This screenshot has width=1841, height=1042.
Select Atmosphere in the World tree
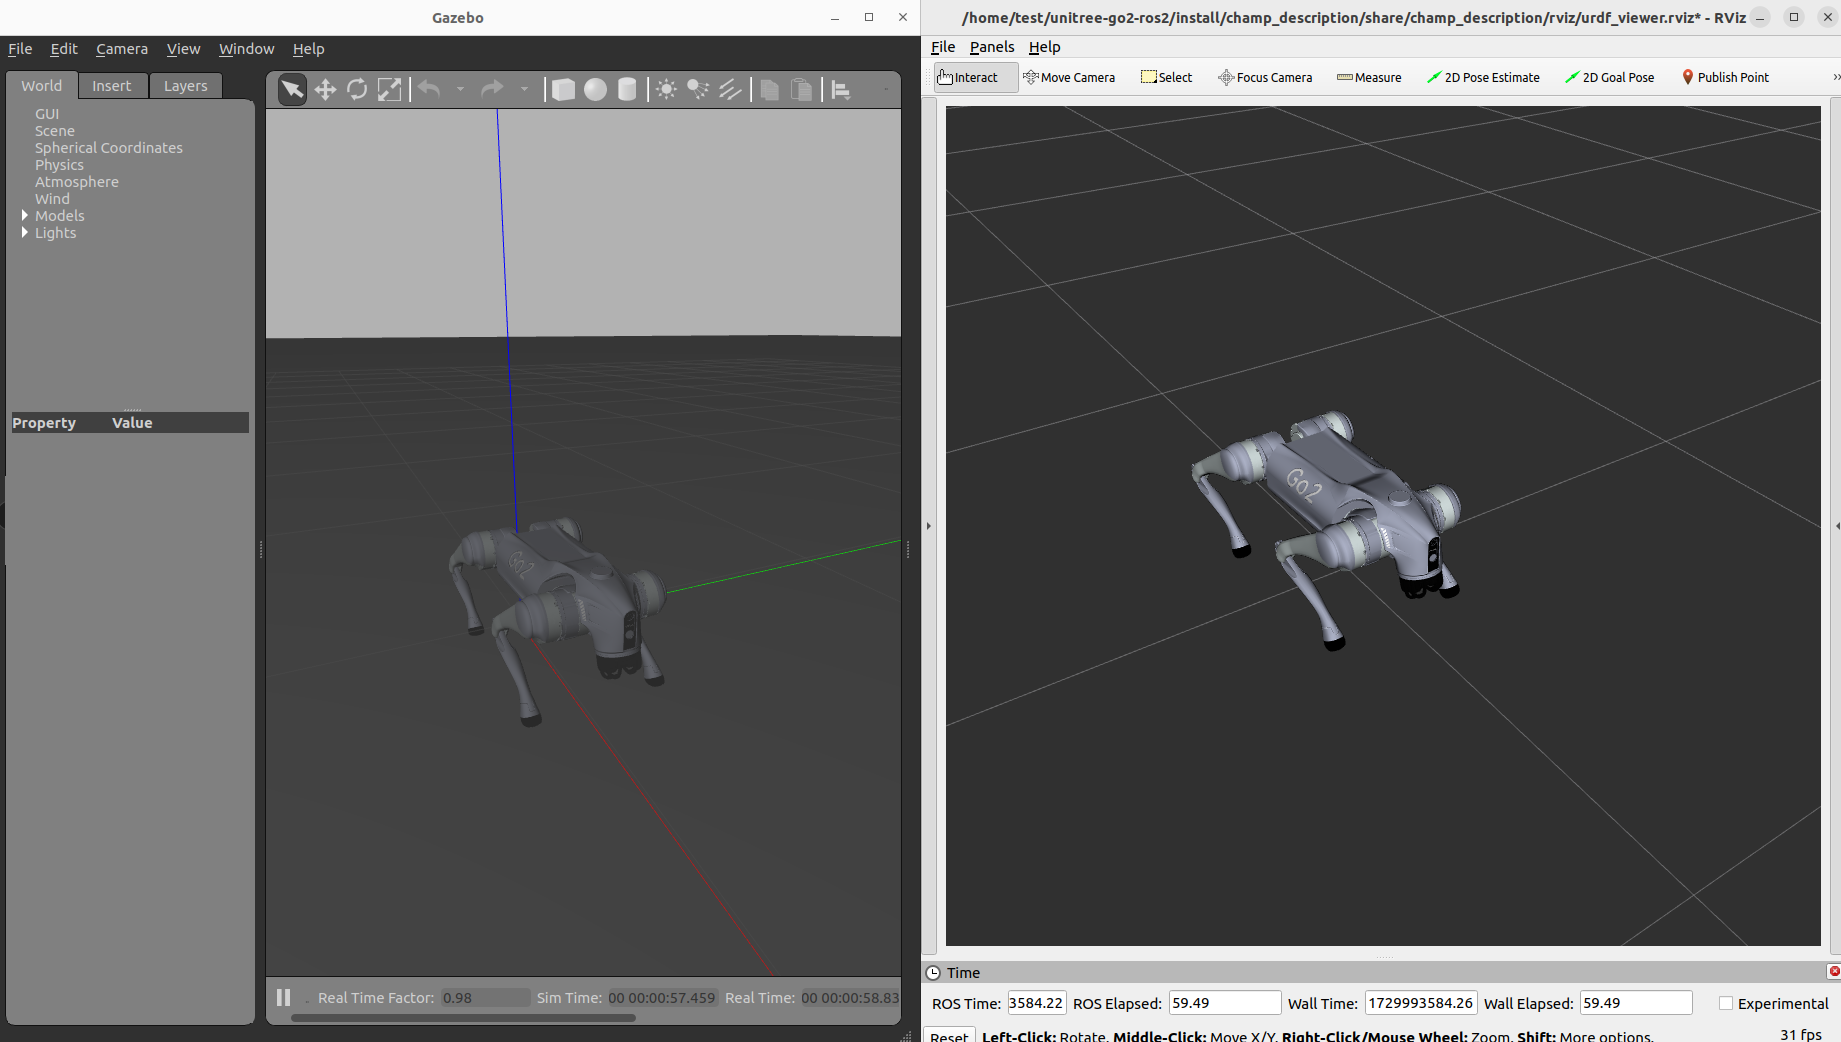point(77,182)
